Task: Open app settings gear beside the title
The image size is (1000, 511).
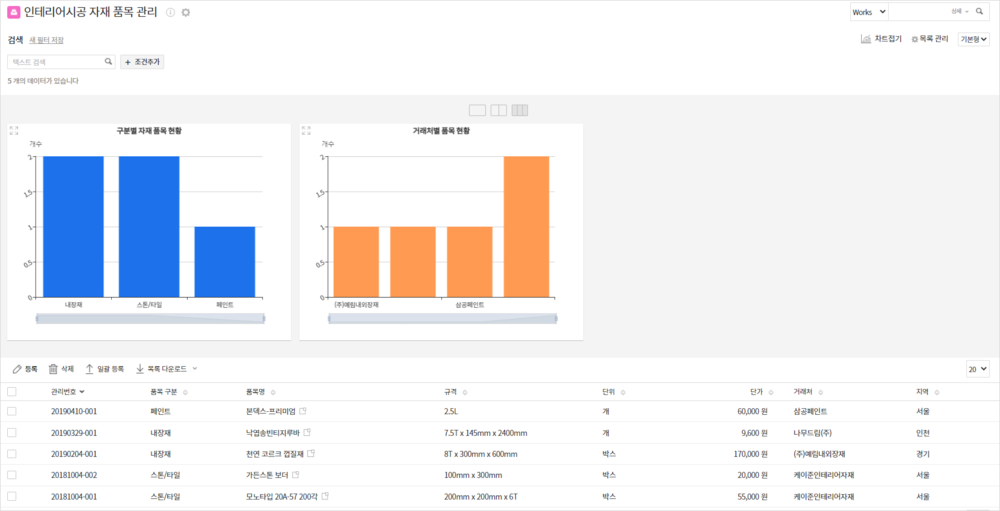Action: 186,12
